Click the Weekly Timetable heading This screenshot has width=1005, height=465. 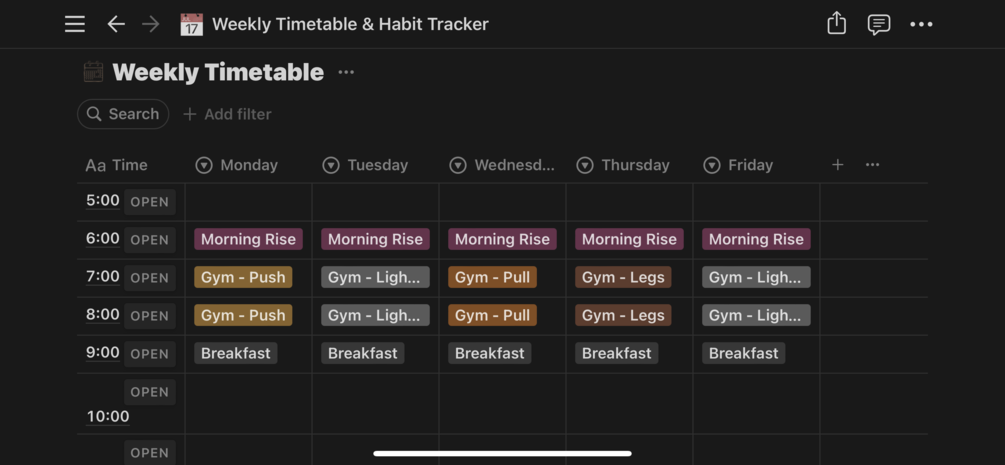(x=218, y=72)
